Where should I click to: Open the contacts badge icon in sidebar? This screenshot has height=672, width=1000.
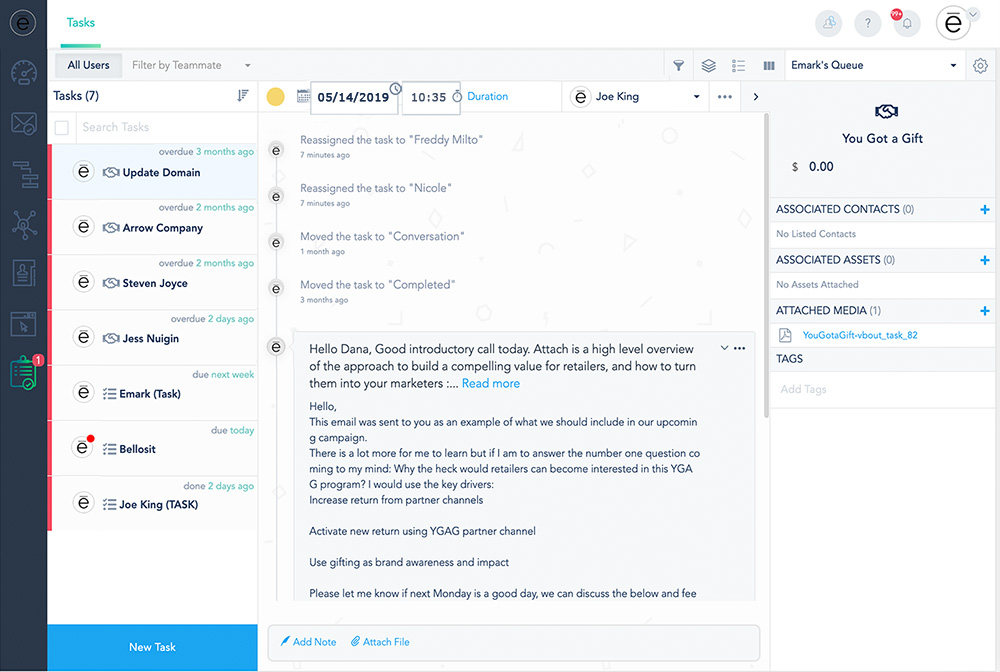coord(24,274)
